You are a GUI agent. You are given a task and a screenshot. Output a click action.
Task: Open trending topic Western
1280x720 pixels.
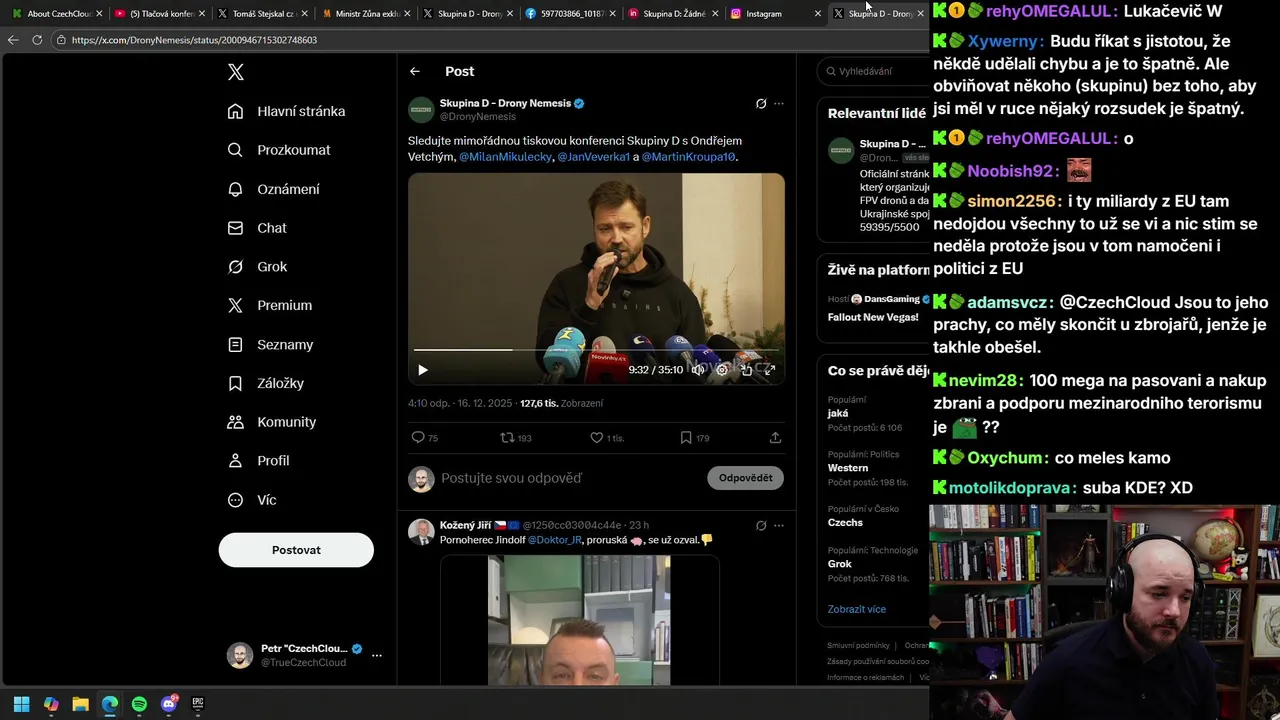(x=848, y=468)
